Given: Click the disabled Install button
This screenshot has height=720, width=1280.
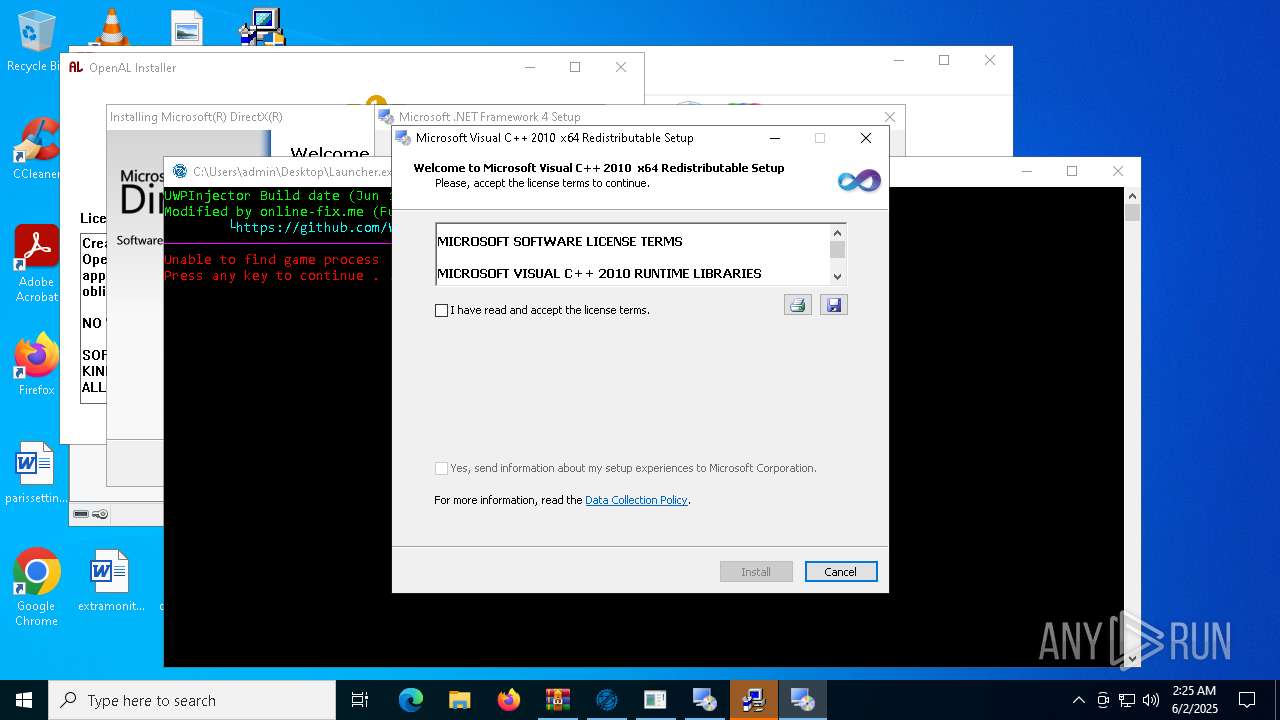Looking at the screenshot, I should point(756,572).
